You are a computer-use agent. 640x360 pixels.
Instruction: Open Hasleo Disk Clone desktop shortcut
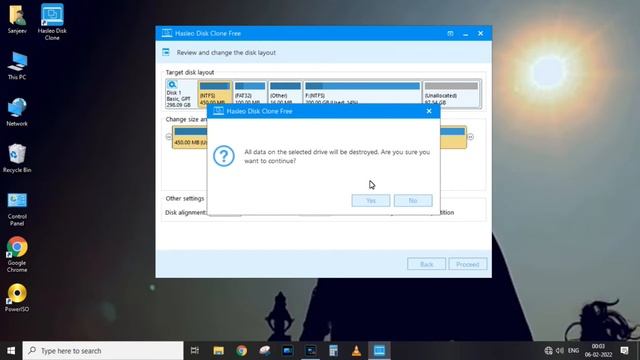[x=52, y=22]
